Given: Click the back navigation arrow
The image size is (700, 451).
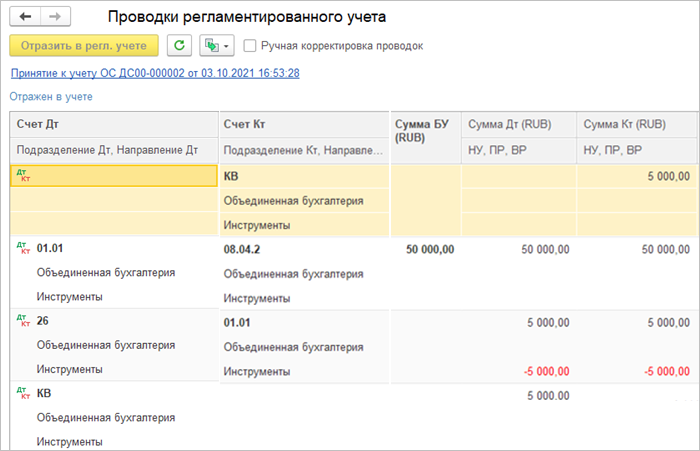Looking at the screenshot, I should [25, 18].
